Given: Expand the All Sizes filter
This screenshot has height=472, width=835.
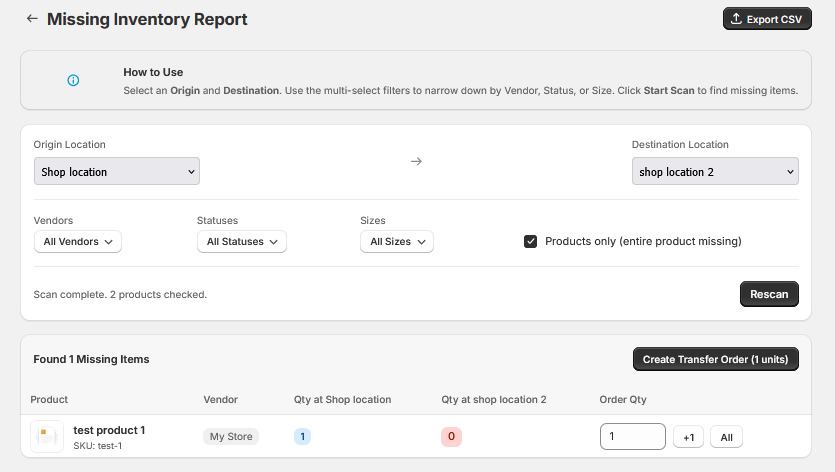Looking at the screenshot, I should (x=397, y=242).
